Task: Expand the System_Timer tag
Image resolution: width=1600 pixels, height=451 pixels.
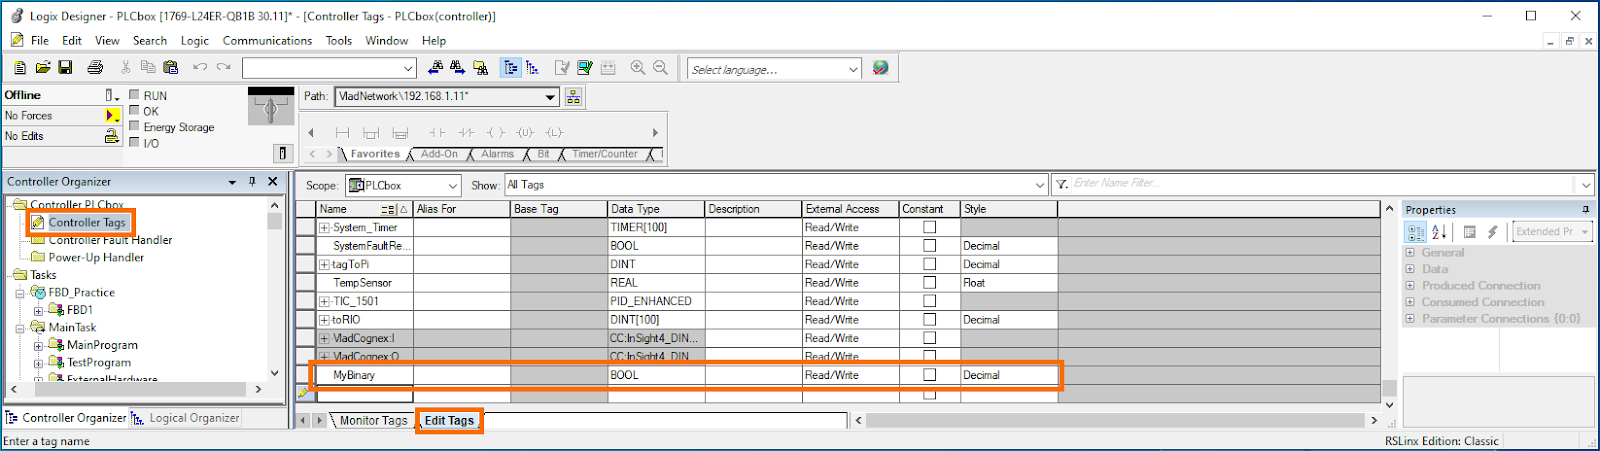Action: [324, 228]
